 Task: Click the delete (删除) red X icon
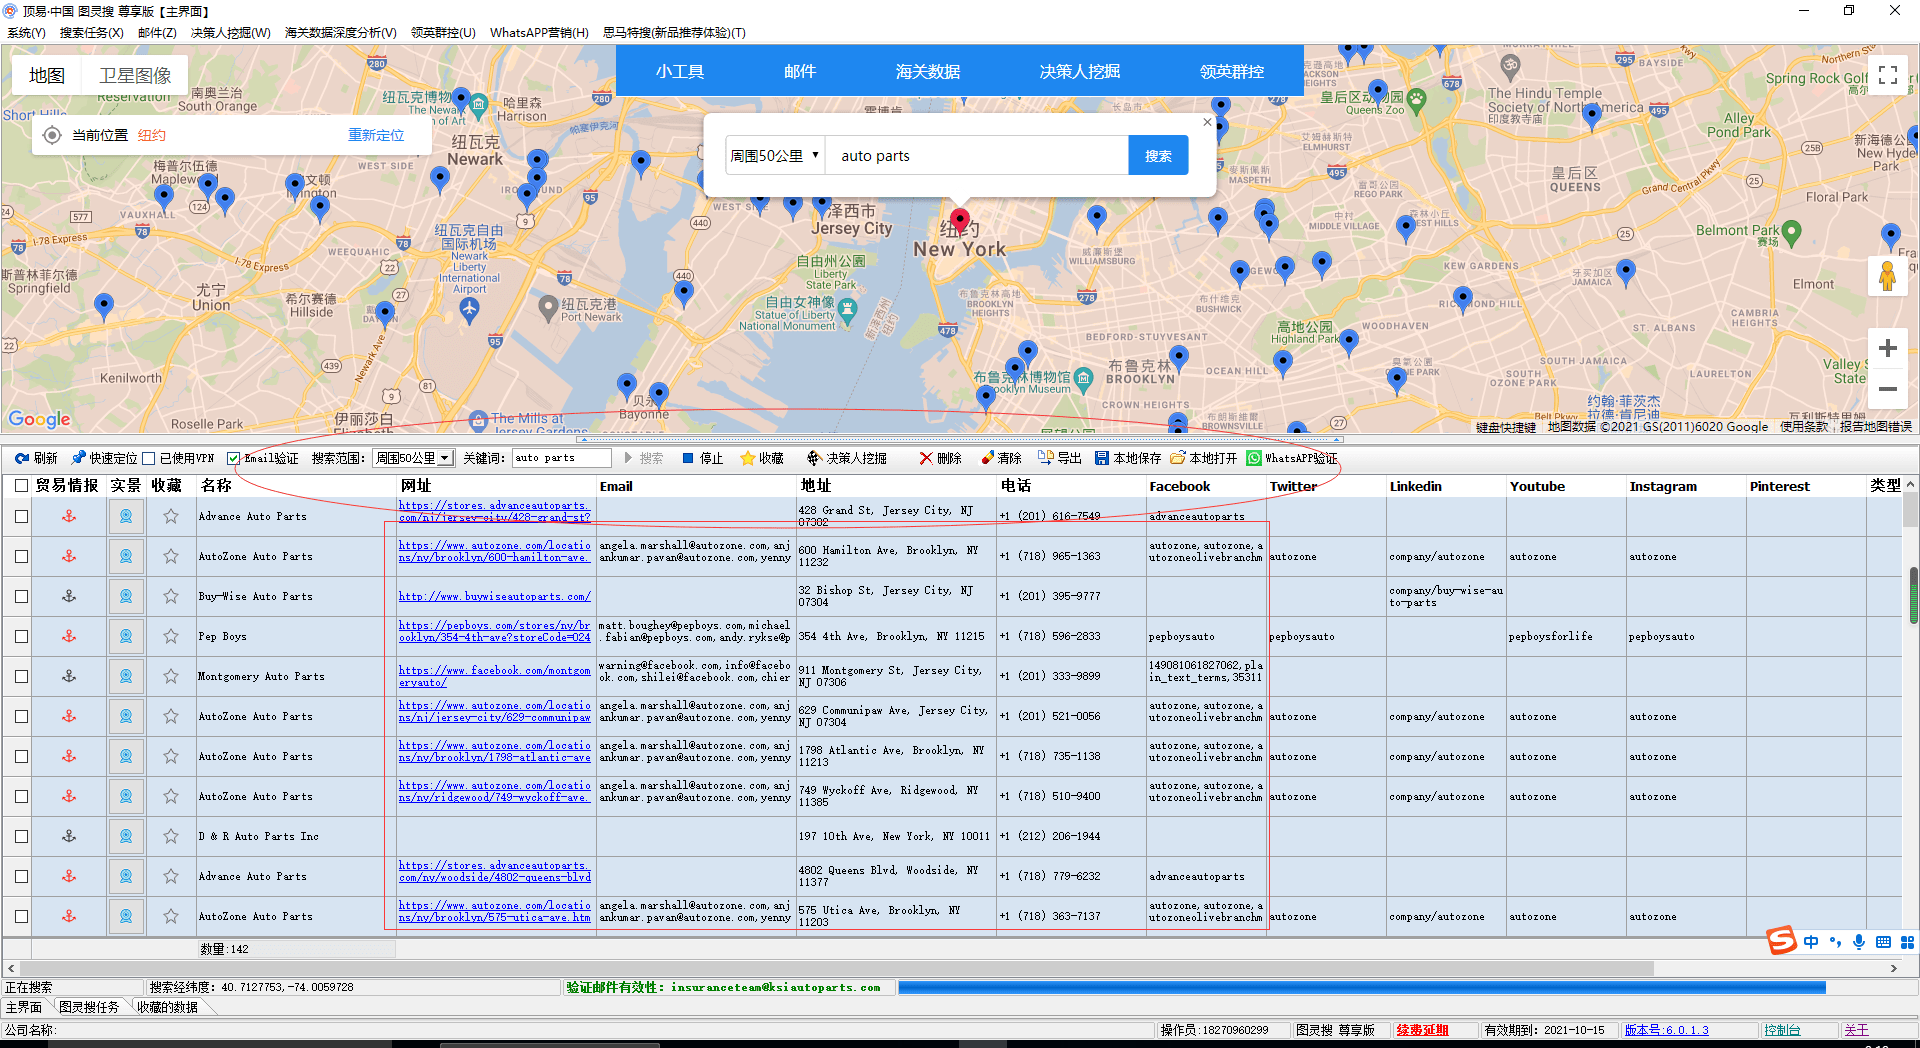click(926, 458)
